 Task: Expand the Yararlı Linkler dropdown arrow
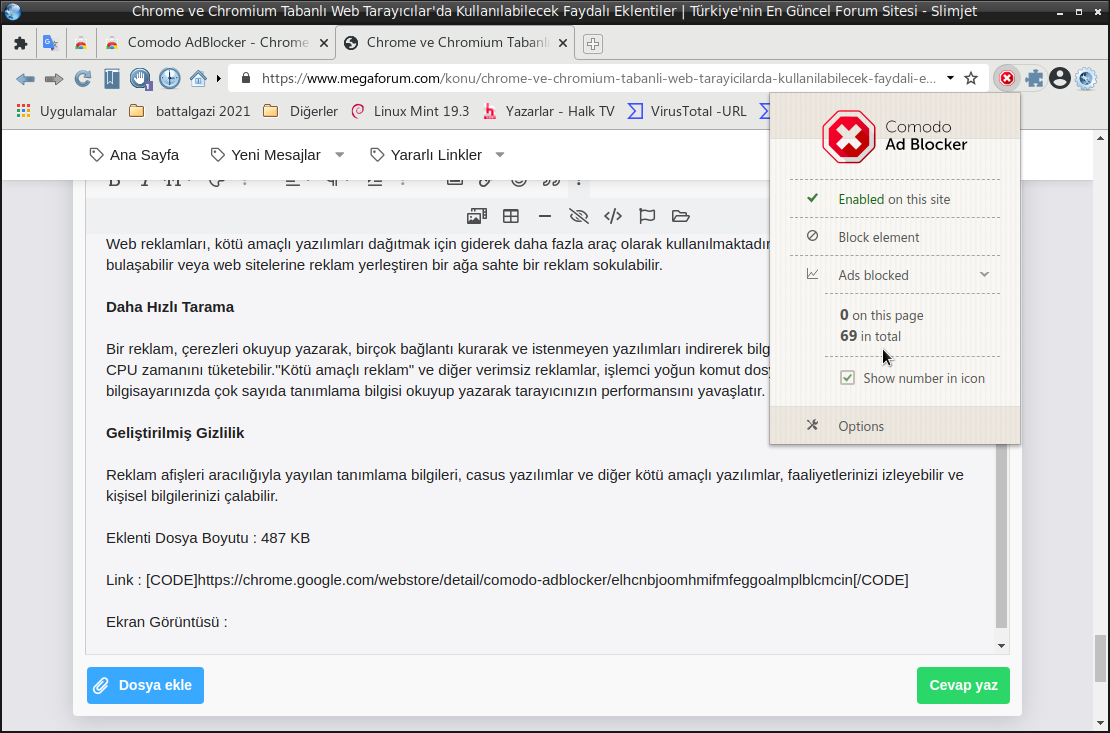pyautogui.click(x=500, y=155)
